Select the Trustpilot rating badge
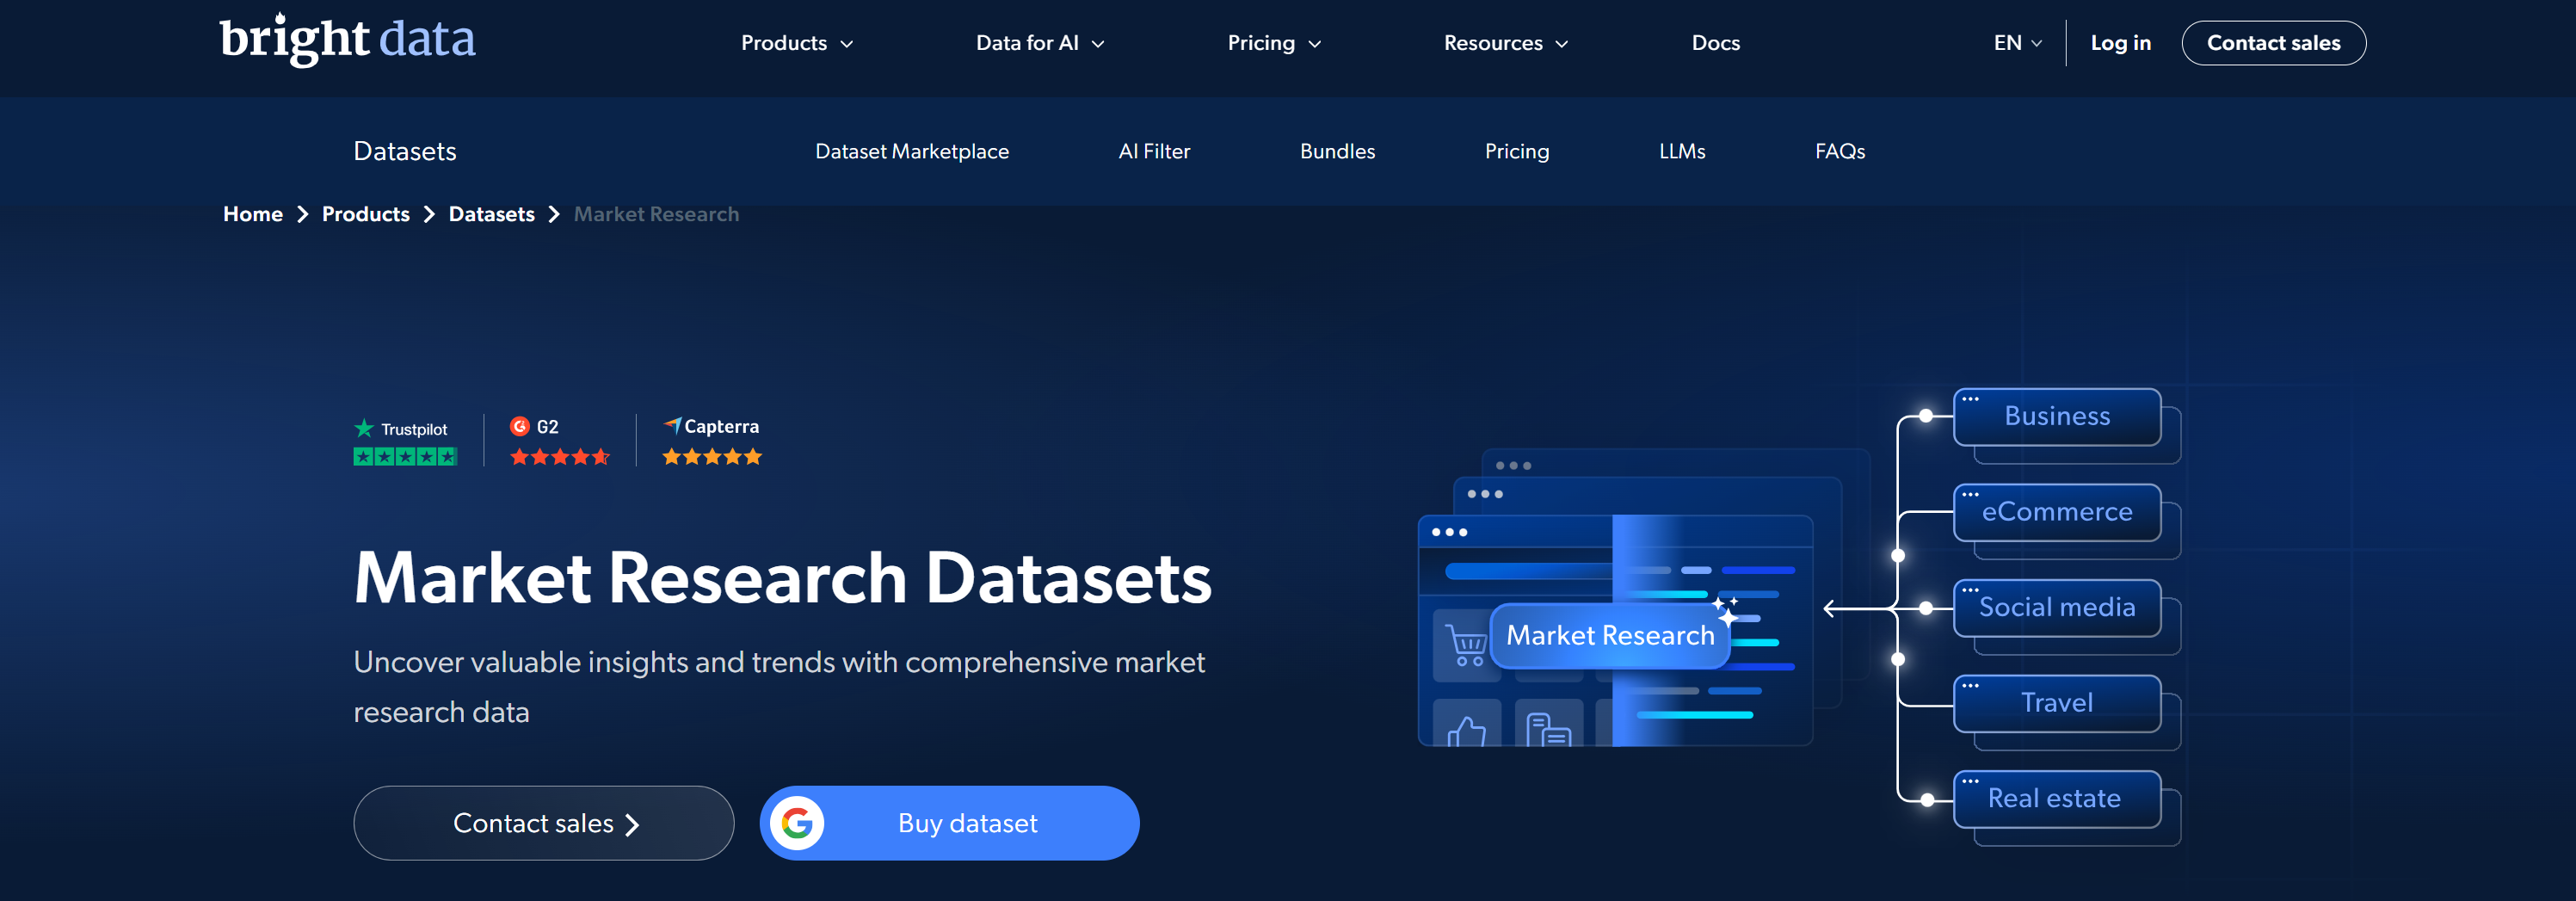 [x=404, y=441]
